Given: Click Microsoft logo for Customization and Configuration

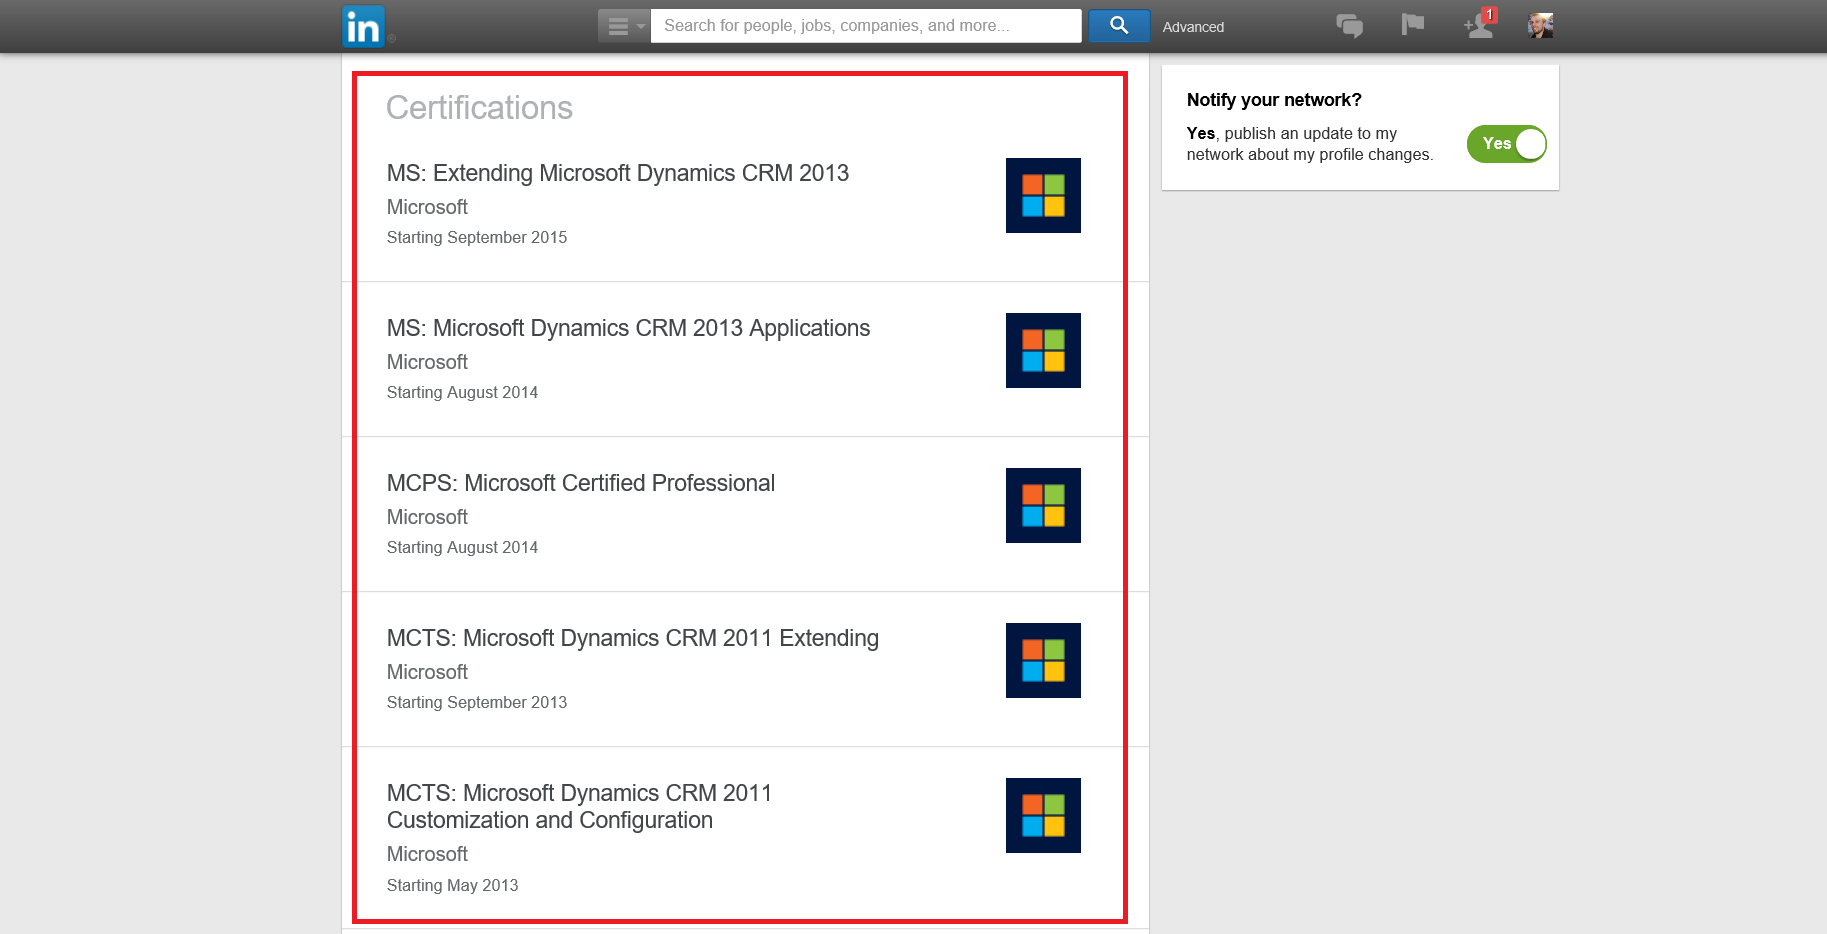Looking at the screenshot, I should [1043, 815].
